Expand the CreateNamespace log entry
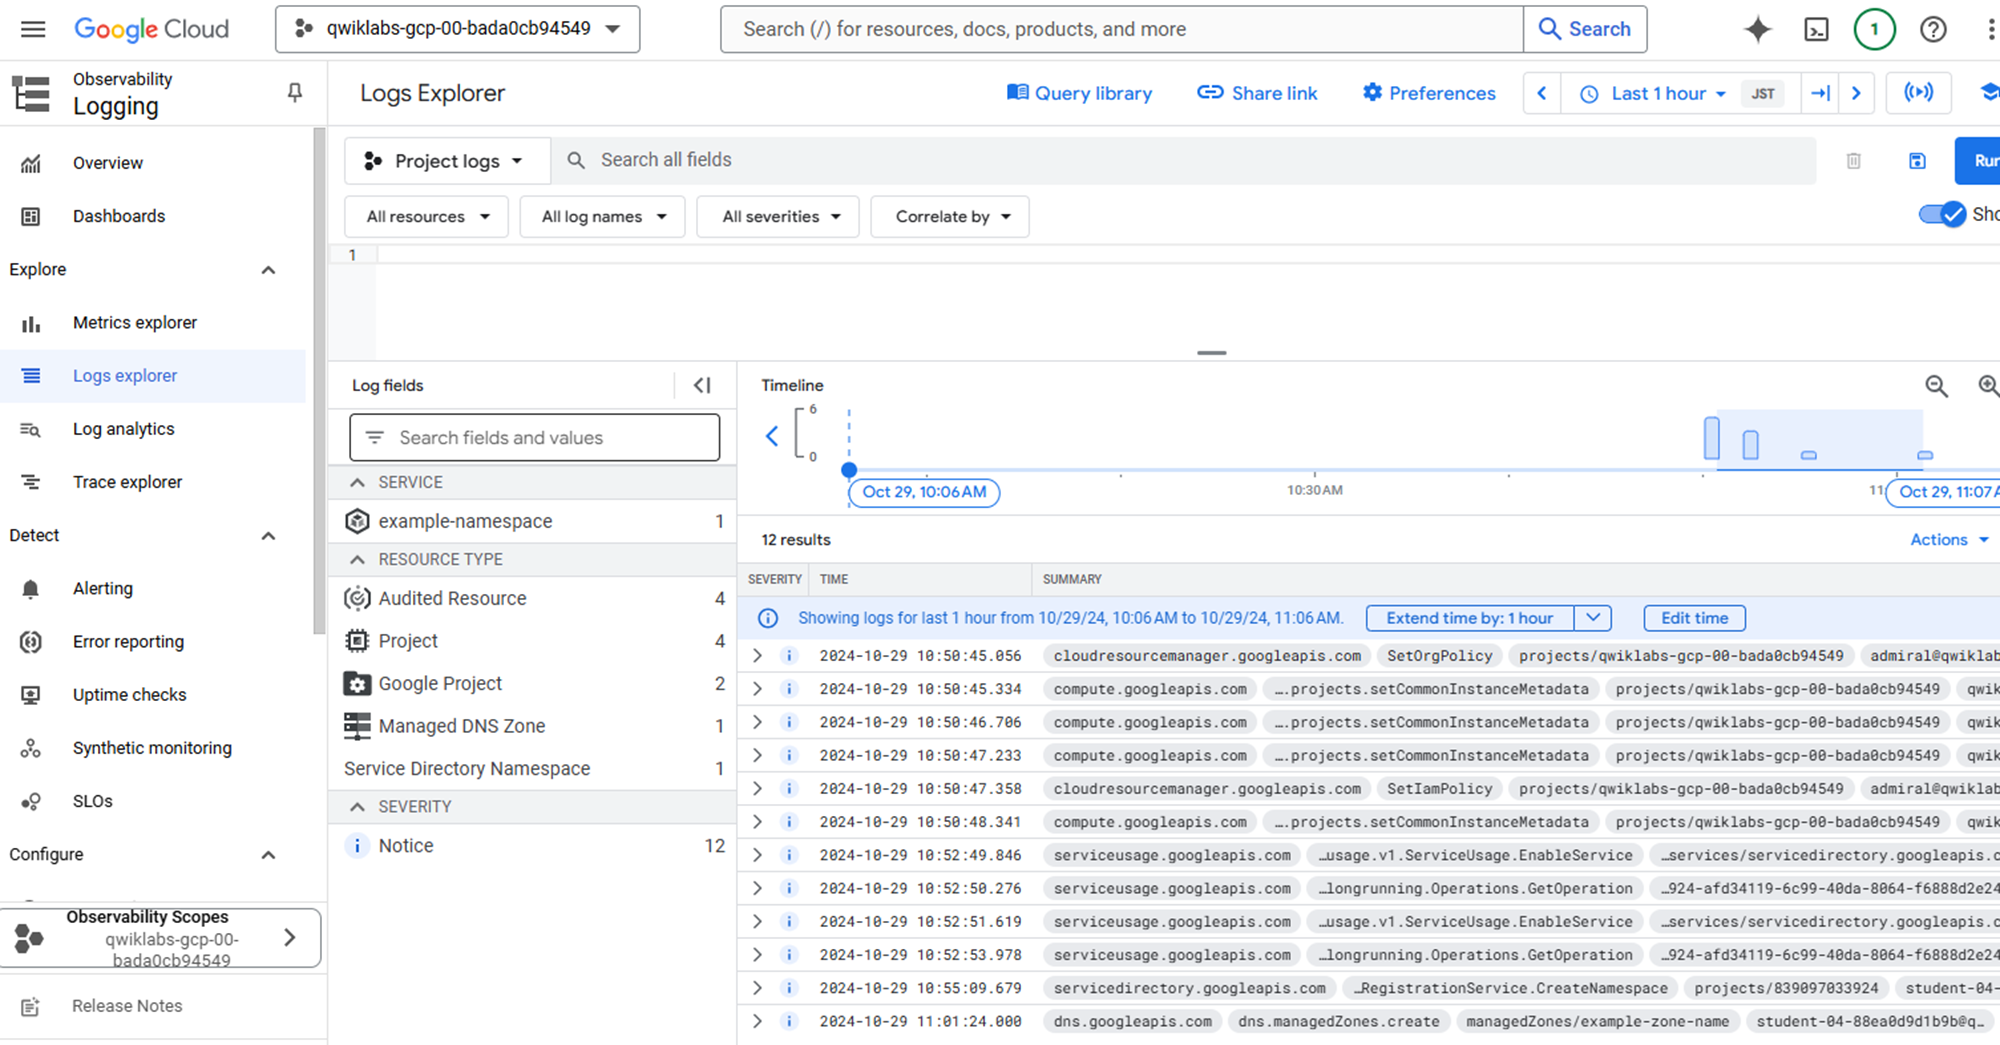The height and width of the screenshot is (1045, 2000). point(757,988)
